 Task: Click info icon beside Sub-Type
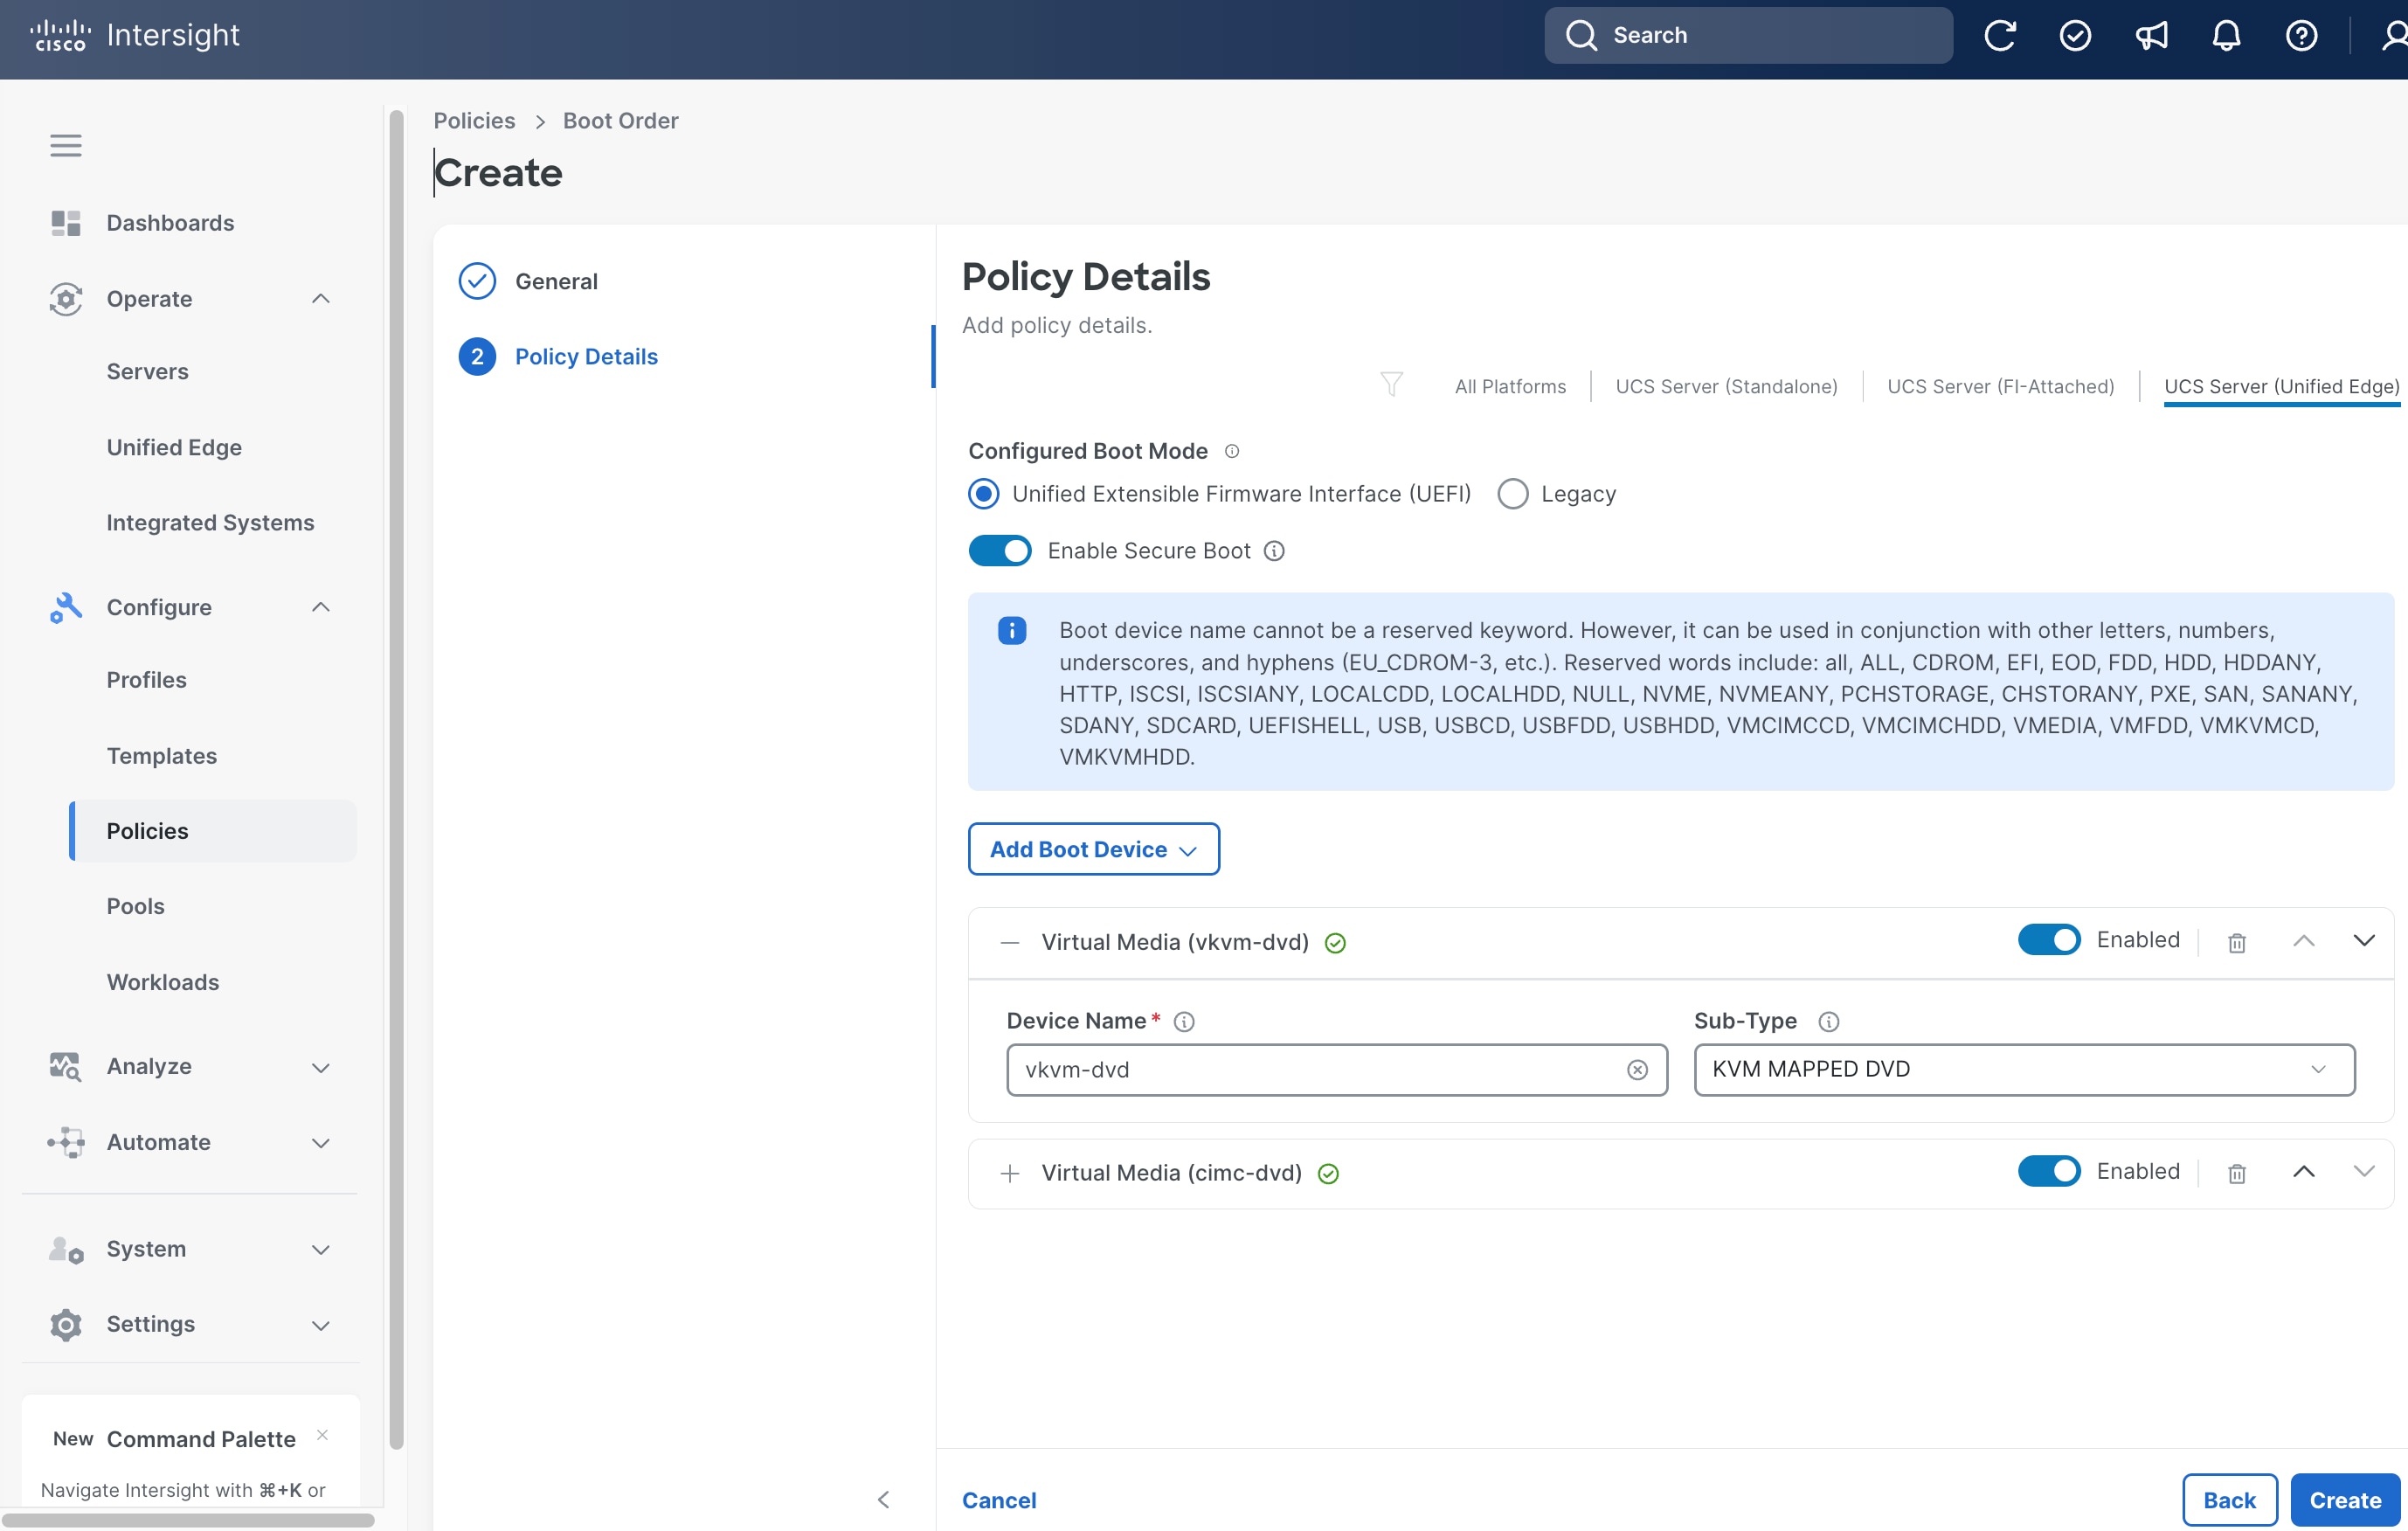coord(1828,1021)
